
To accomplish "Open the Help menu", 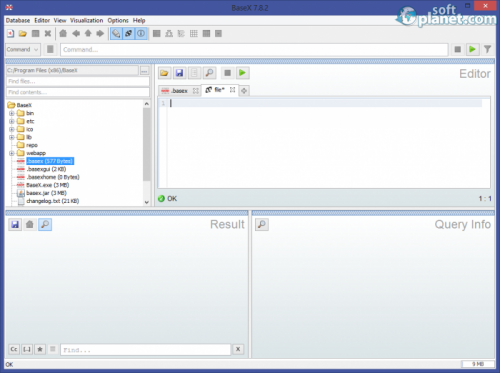I will pyautogui.click(x=139, y=20).
